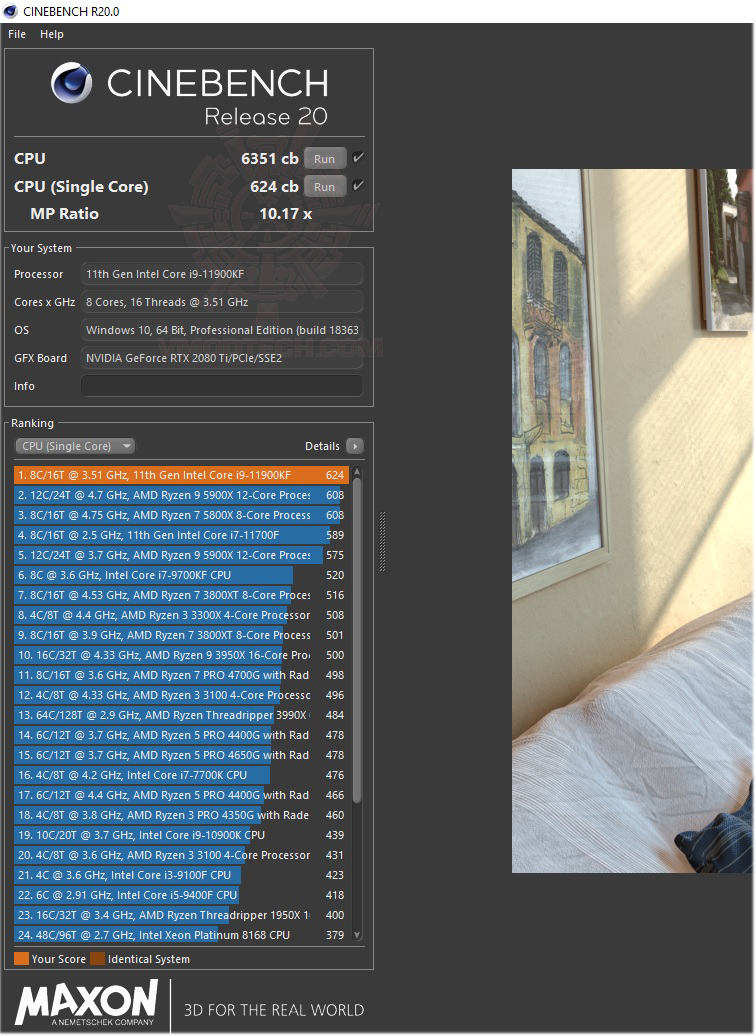This screenshot has width=756, height=1036.
Task: Select rank 12 Ryzen 3 3100 4.33 GHz row
Action: click(x=181, y=695)
